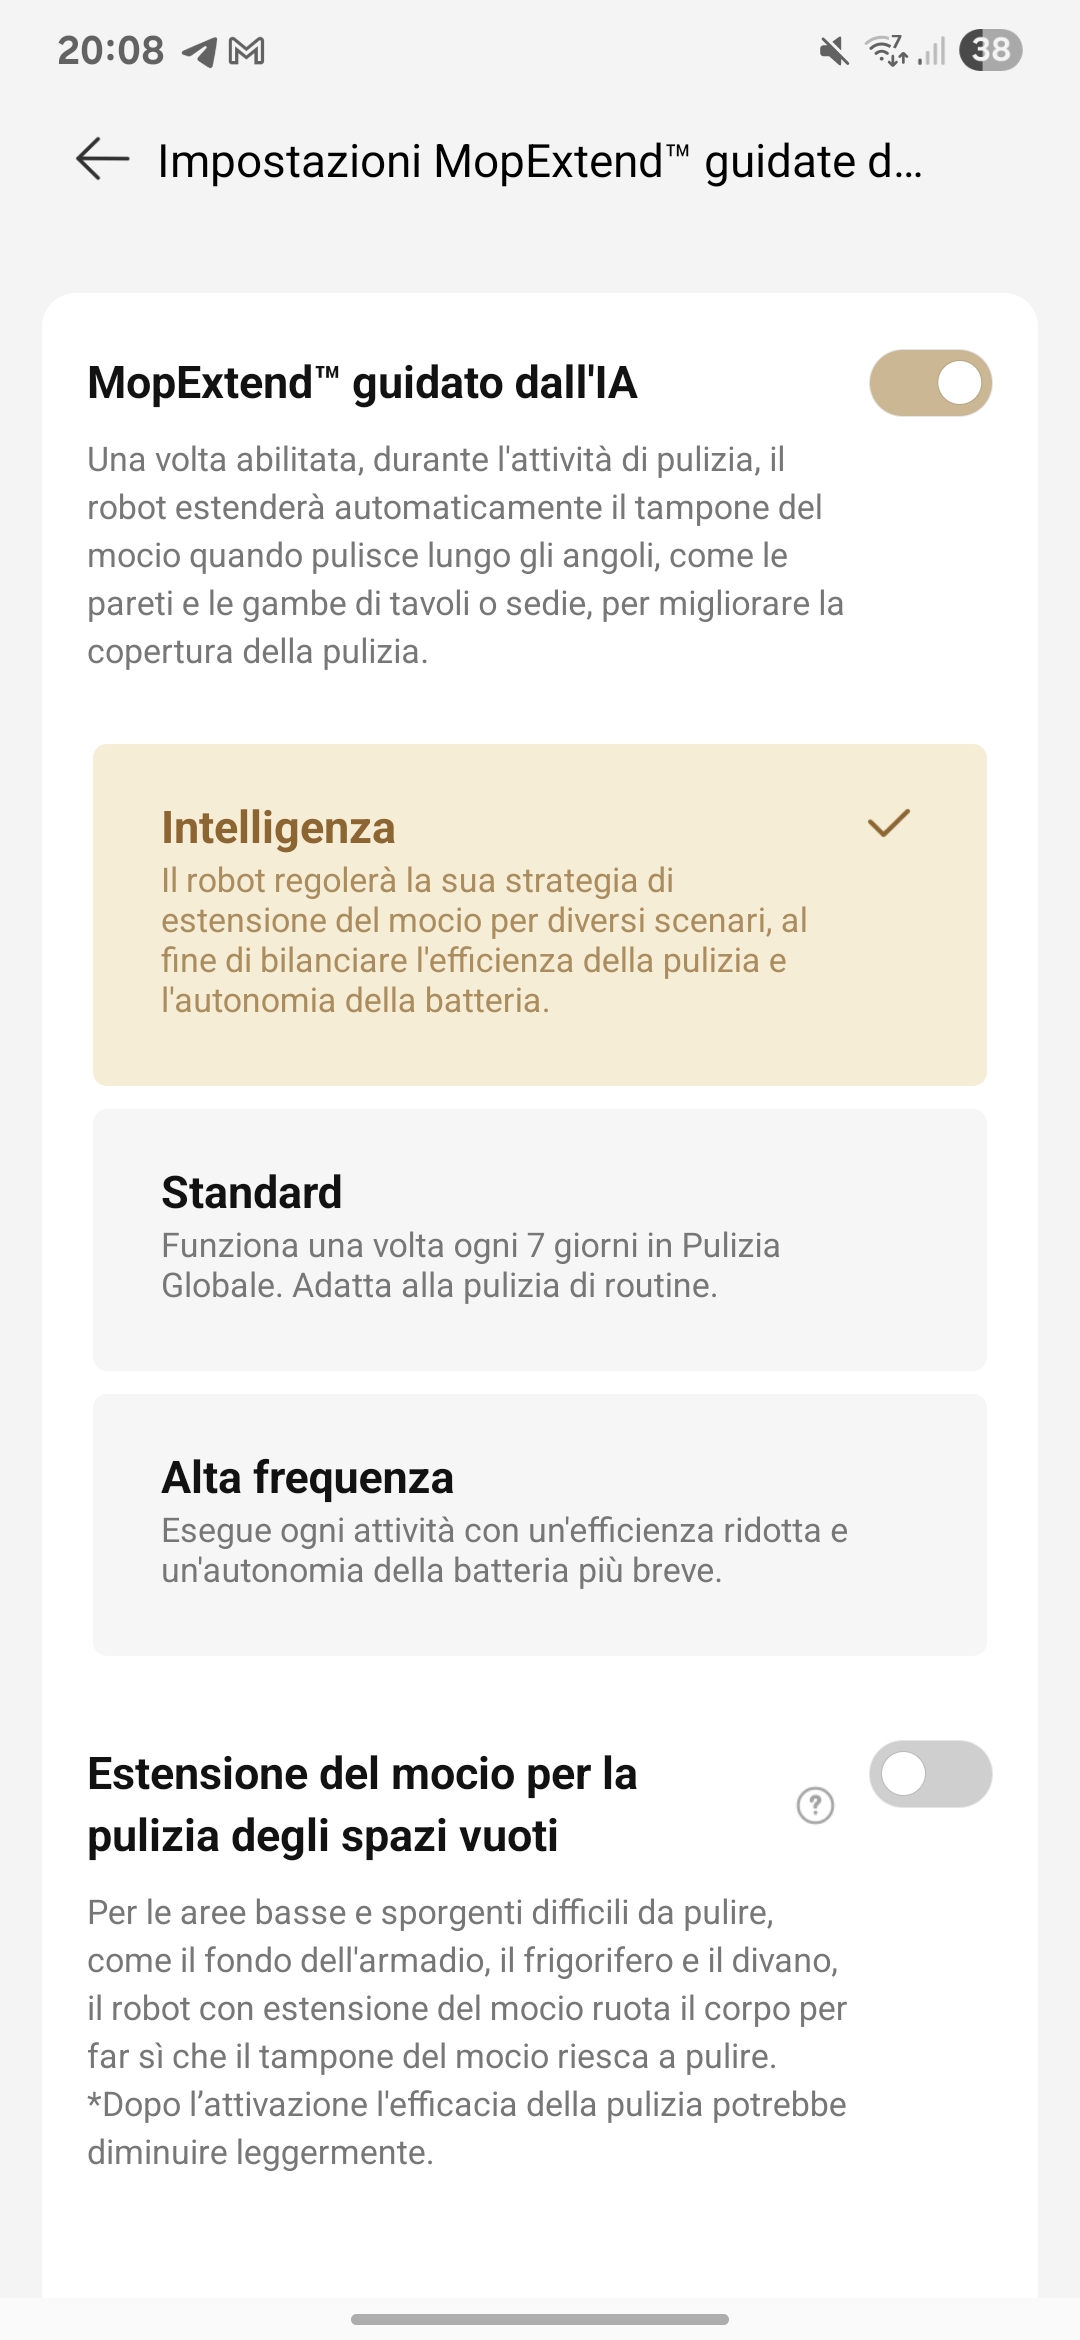The image size is (1080, 2340).
Task: Tap the Standard mode description text
Action: tap(470, 1265)
